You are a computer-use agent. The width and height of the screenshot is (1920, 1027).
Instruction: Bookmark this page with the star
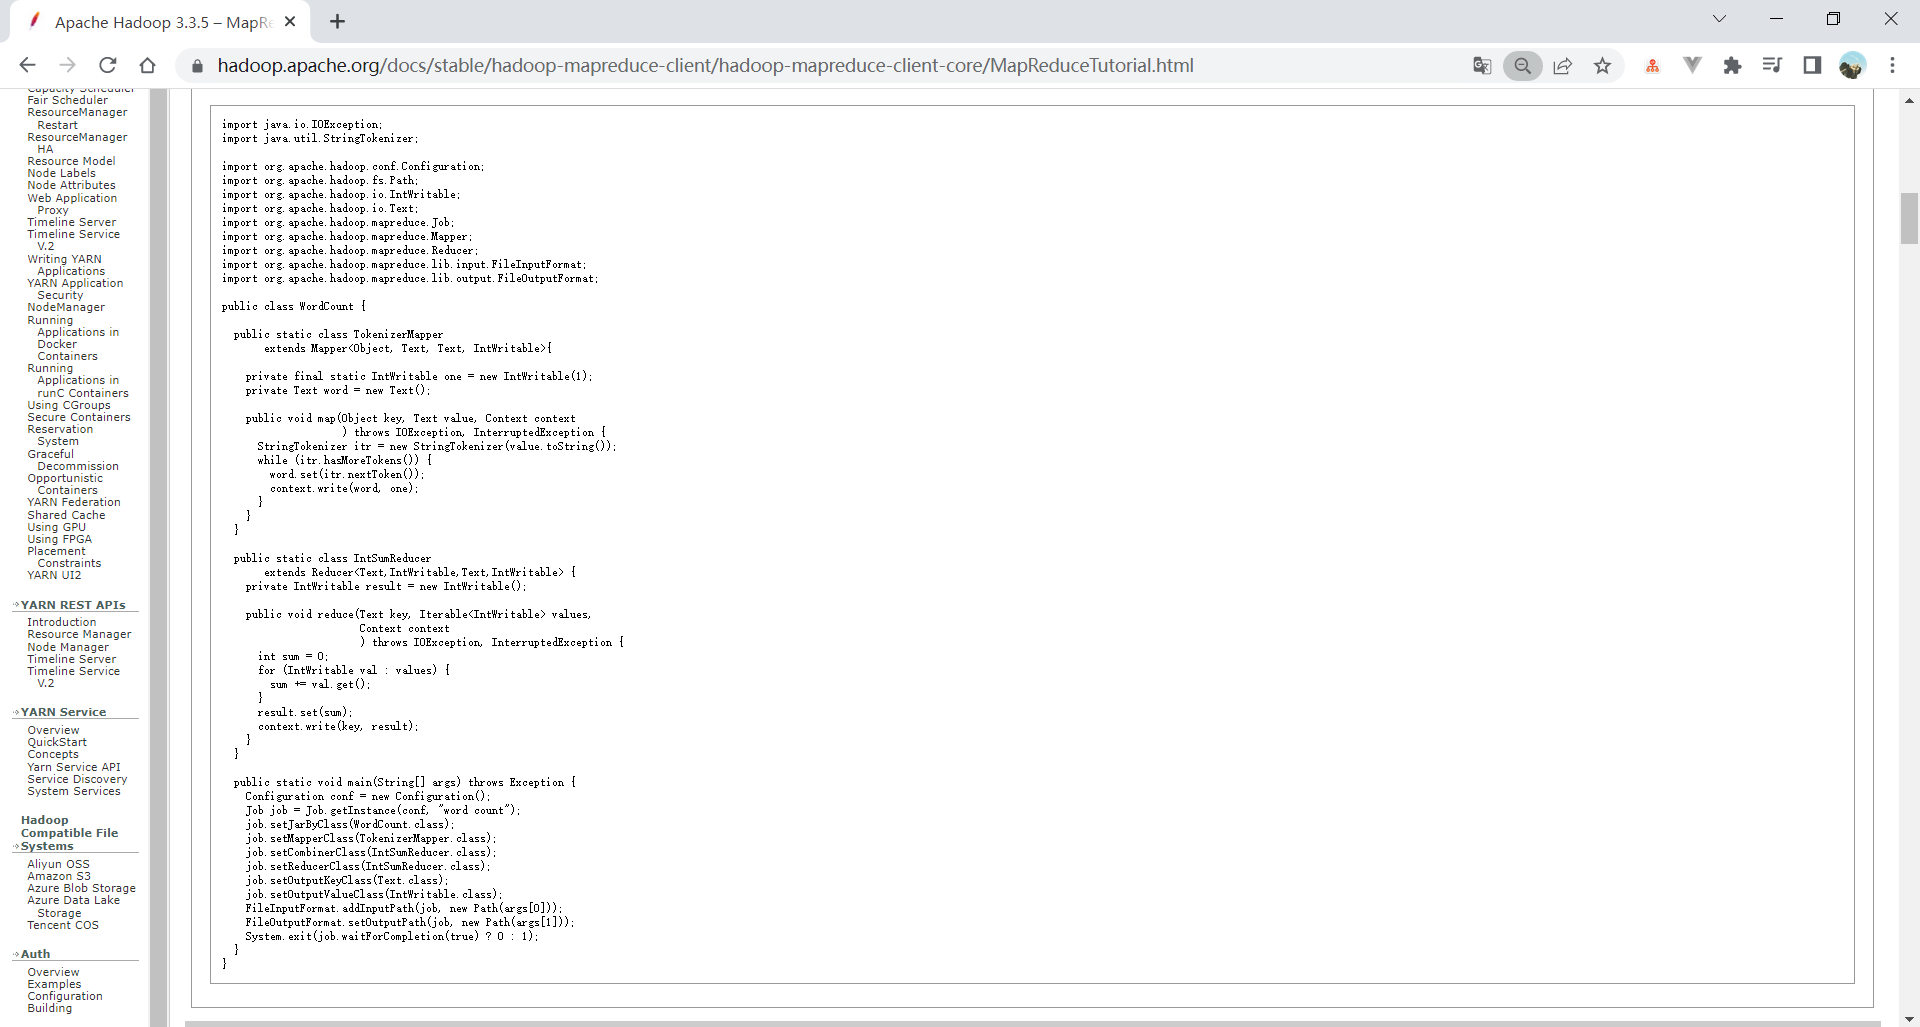point(1603,65)
